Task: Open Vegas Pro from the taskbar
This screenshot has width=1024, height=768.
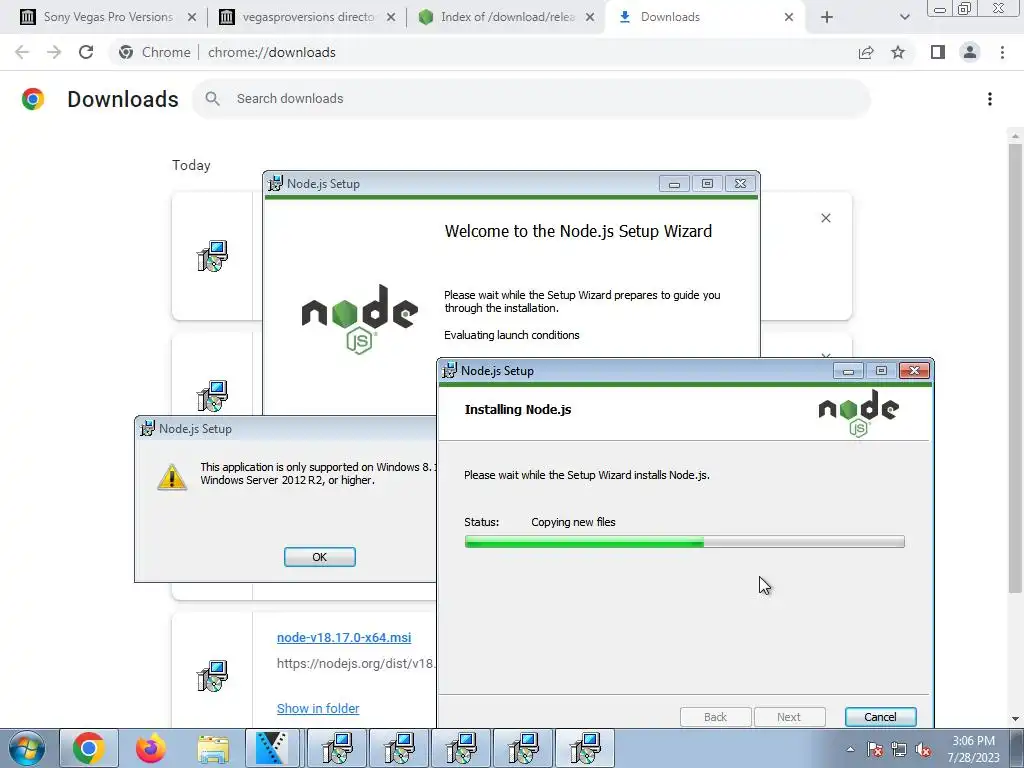Action: click(272, 748)
